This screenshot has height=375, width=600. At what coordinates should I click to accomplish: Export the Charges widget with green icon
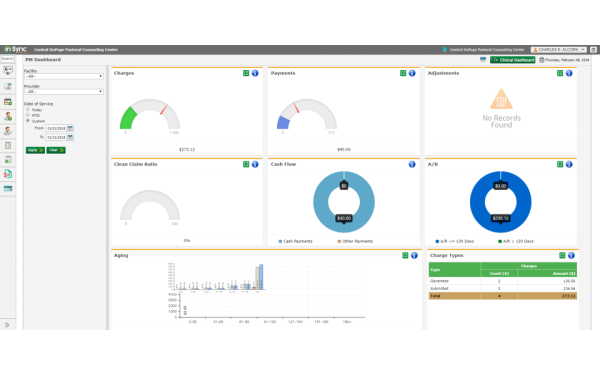[246, 73]
